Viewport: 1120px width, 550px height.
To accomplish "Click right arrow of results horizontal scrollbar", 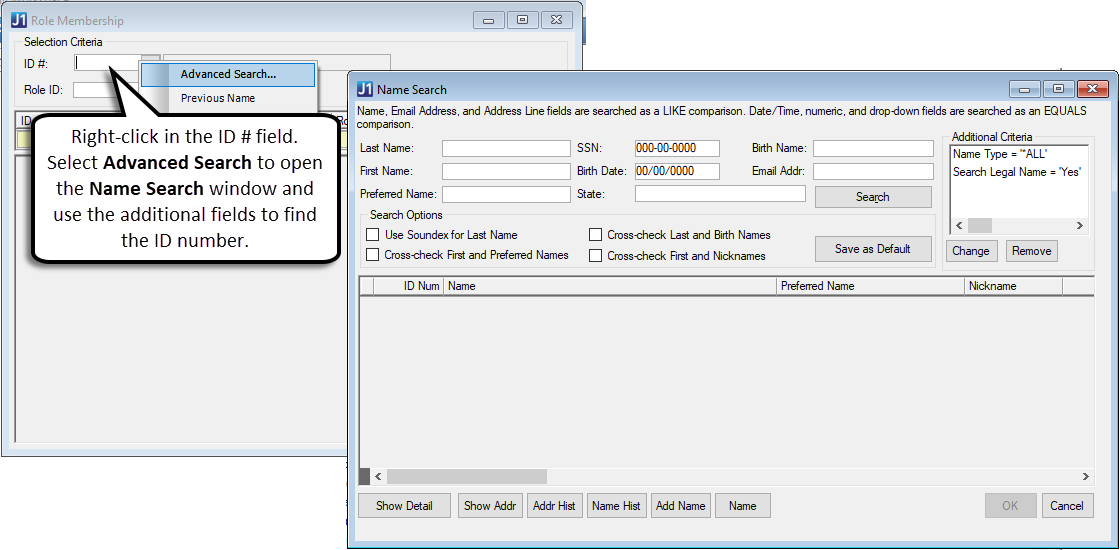I will [1086, 476].
